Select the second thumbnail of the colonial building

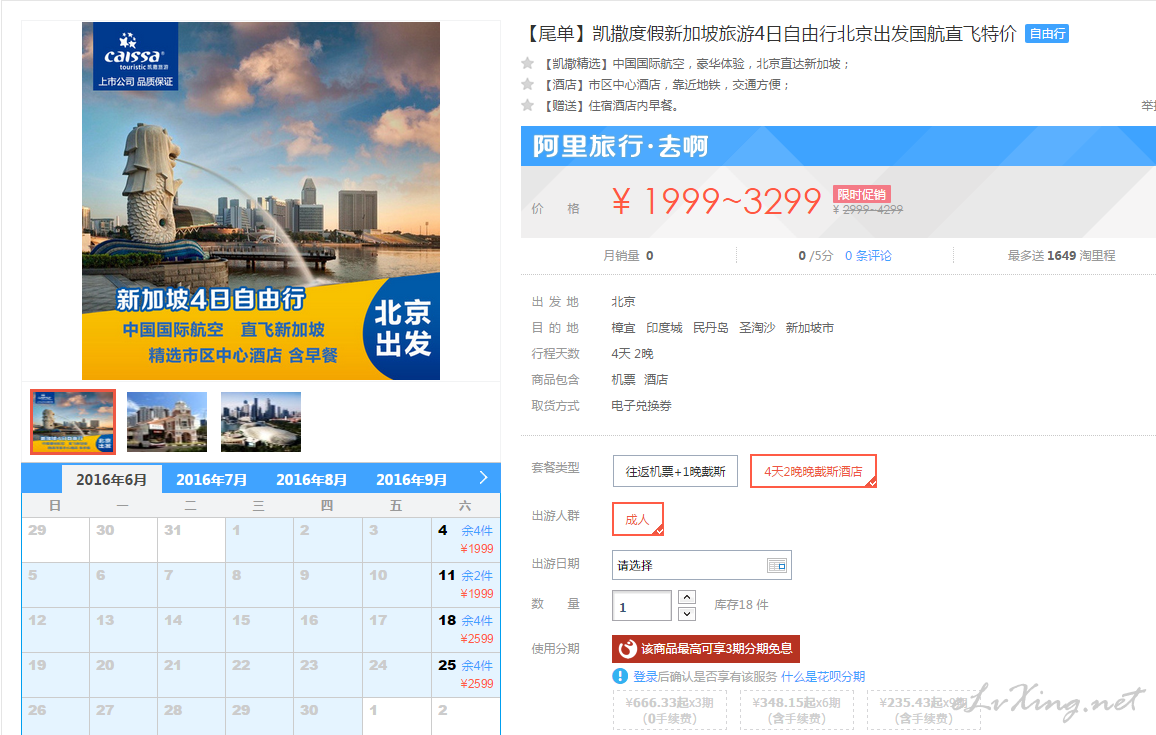click(167, 422)
